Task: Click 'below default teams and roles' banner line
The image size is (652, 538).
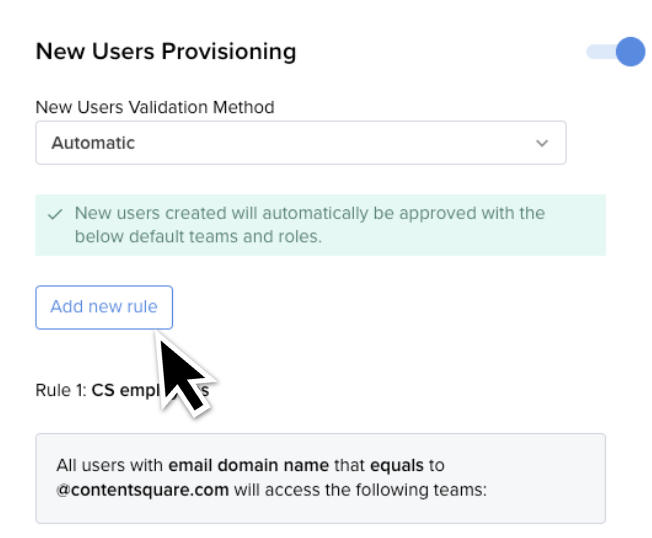Action: 198,237
